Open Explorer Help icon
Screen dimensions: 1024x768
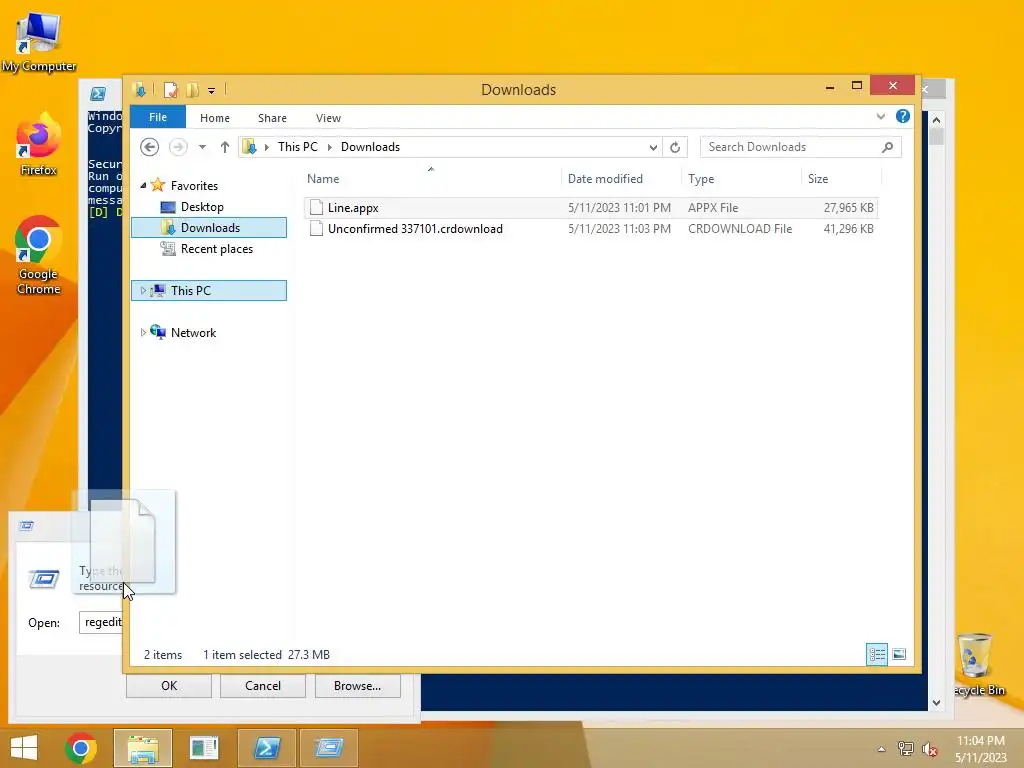(903, 116)
